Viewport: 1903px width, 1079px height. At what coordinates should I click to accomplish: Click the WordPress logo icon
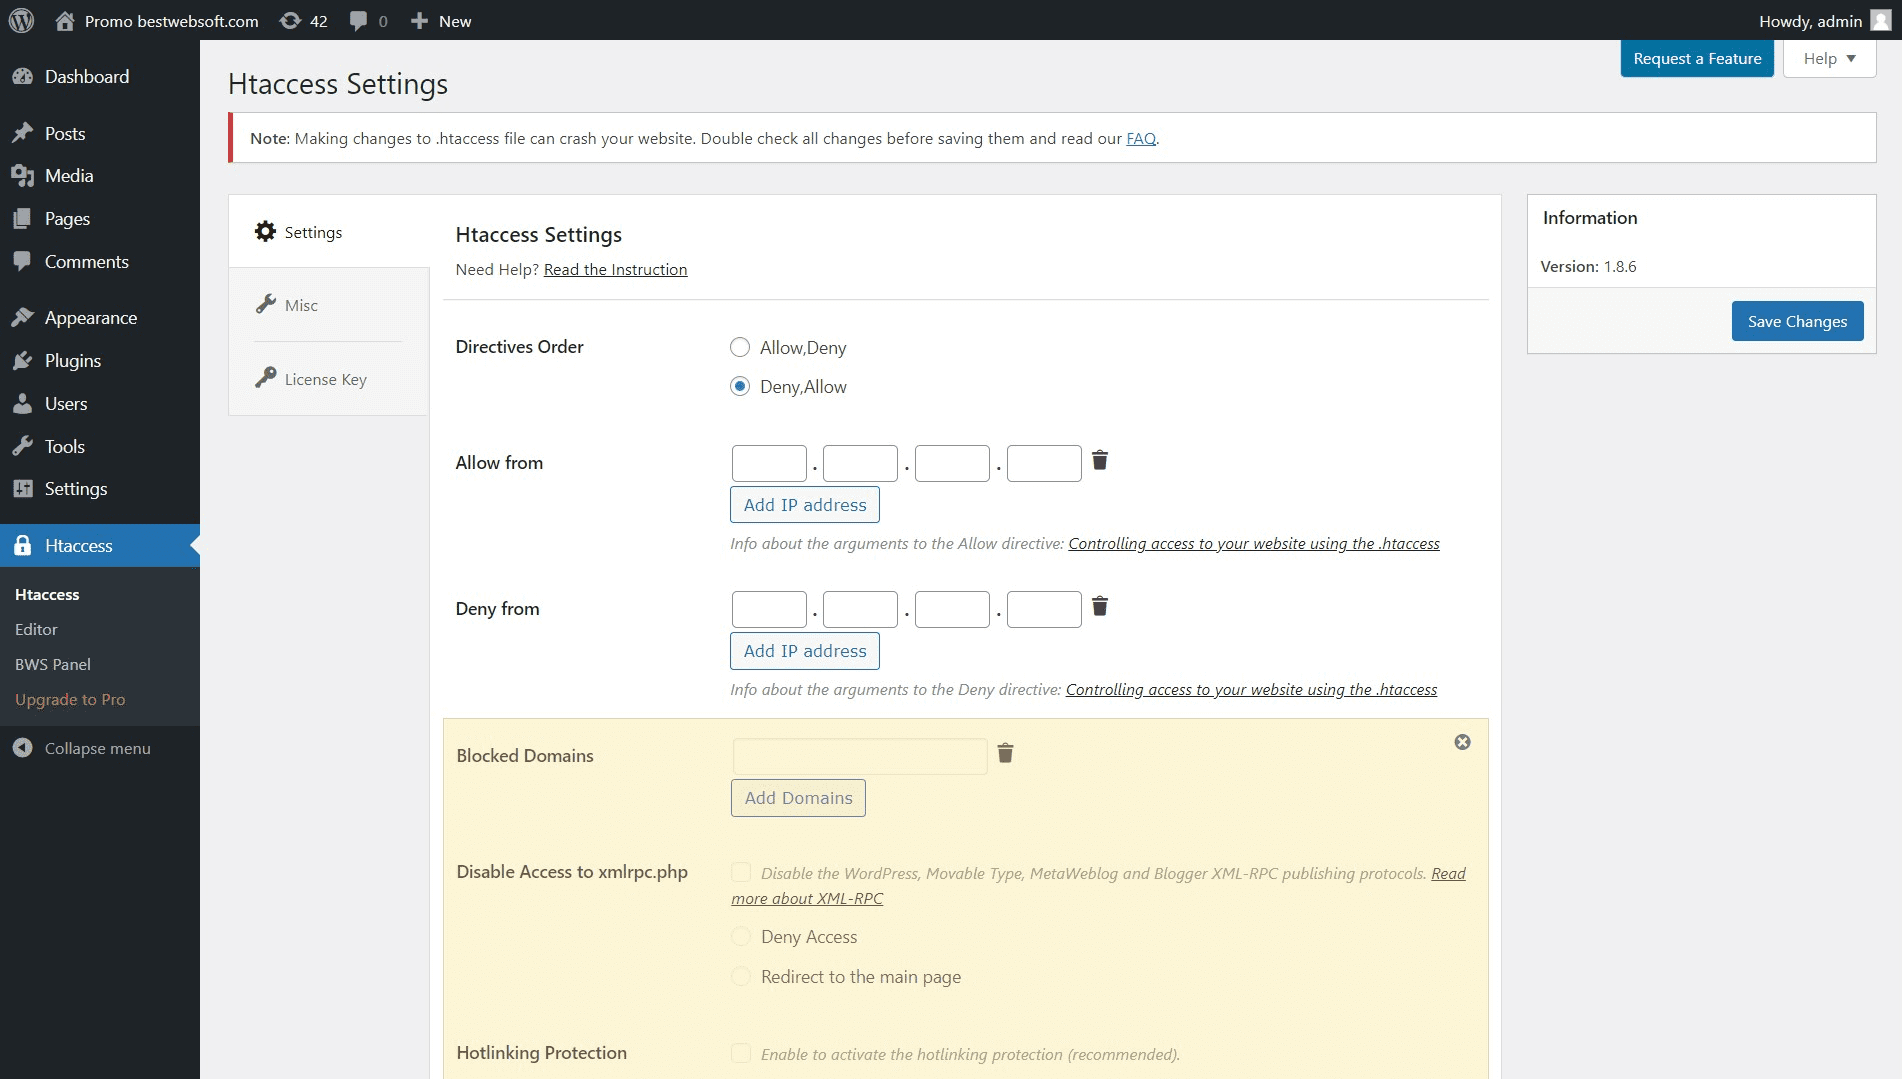(22, 21)
